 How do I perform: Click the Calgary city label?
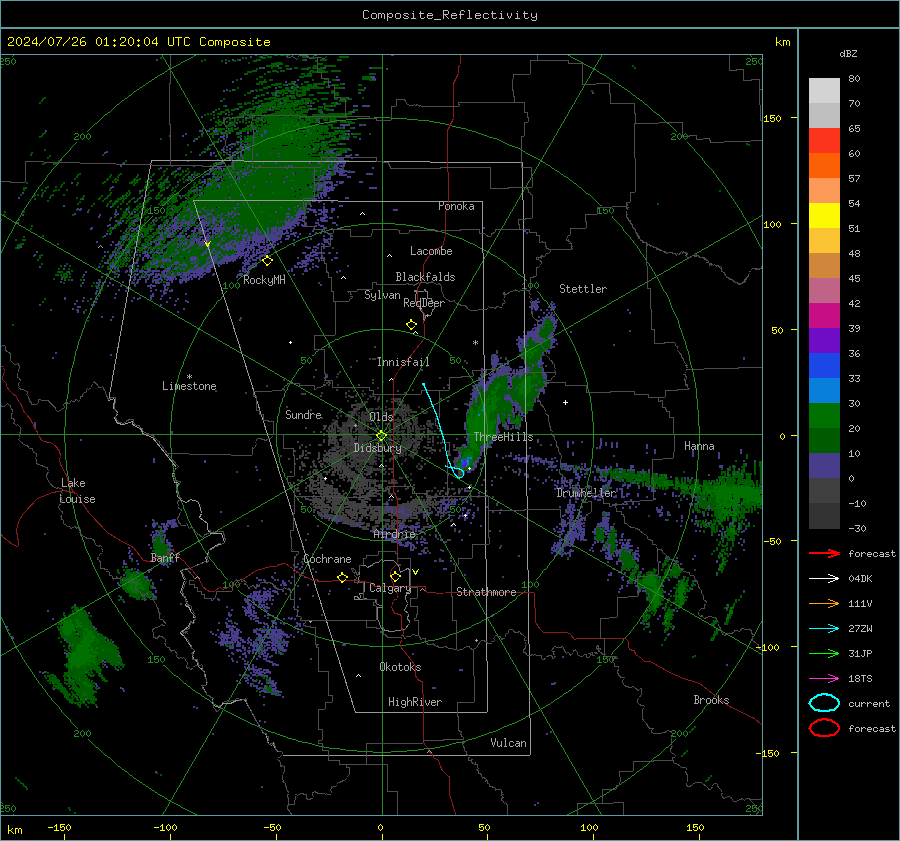[x=390, y=588]
